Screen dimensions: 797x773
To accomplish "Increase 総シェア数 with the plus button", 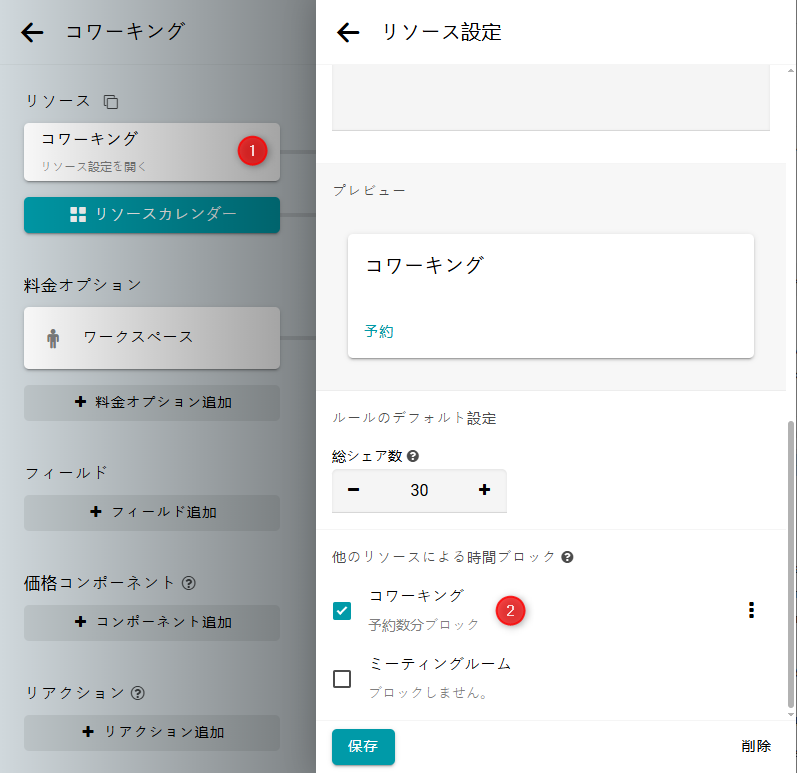I will [485, 490].
